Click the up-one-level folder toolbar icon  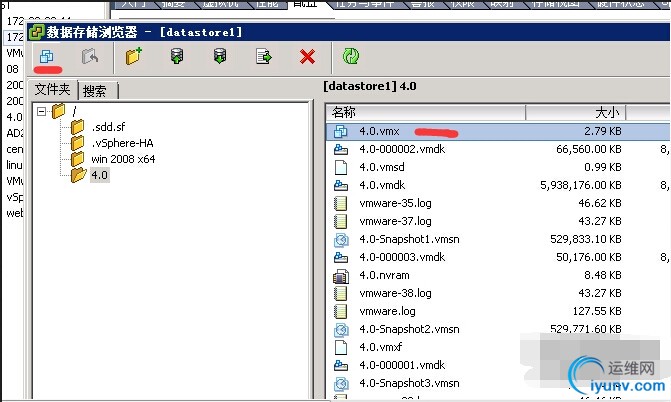[x=90, y=56]
